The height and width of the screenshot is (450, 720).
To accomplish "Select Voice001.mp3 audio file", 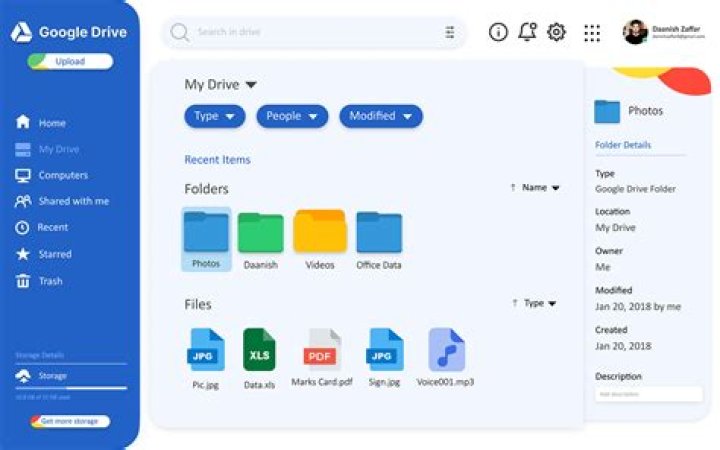I will 446,350.
